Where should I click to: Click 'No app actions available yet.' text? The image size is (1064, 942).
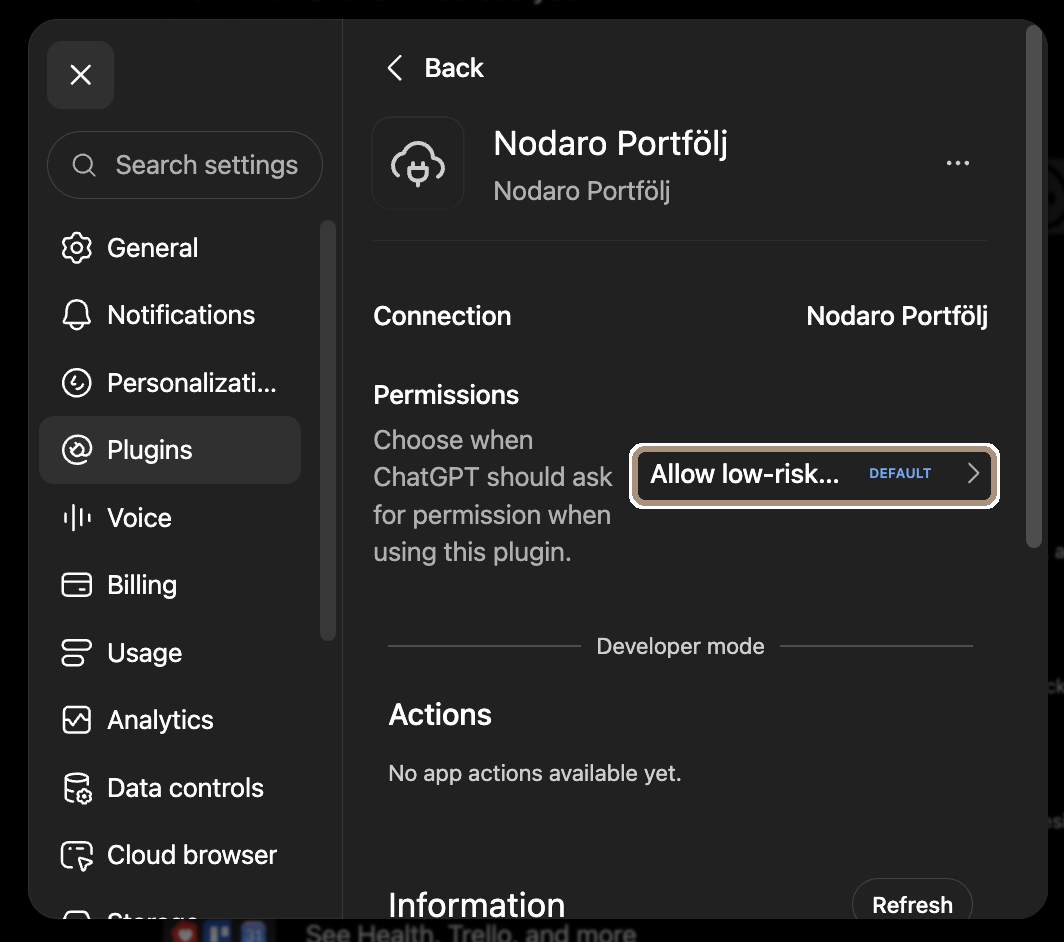coord(535,773)
